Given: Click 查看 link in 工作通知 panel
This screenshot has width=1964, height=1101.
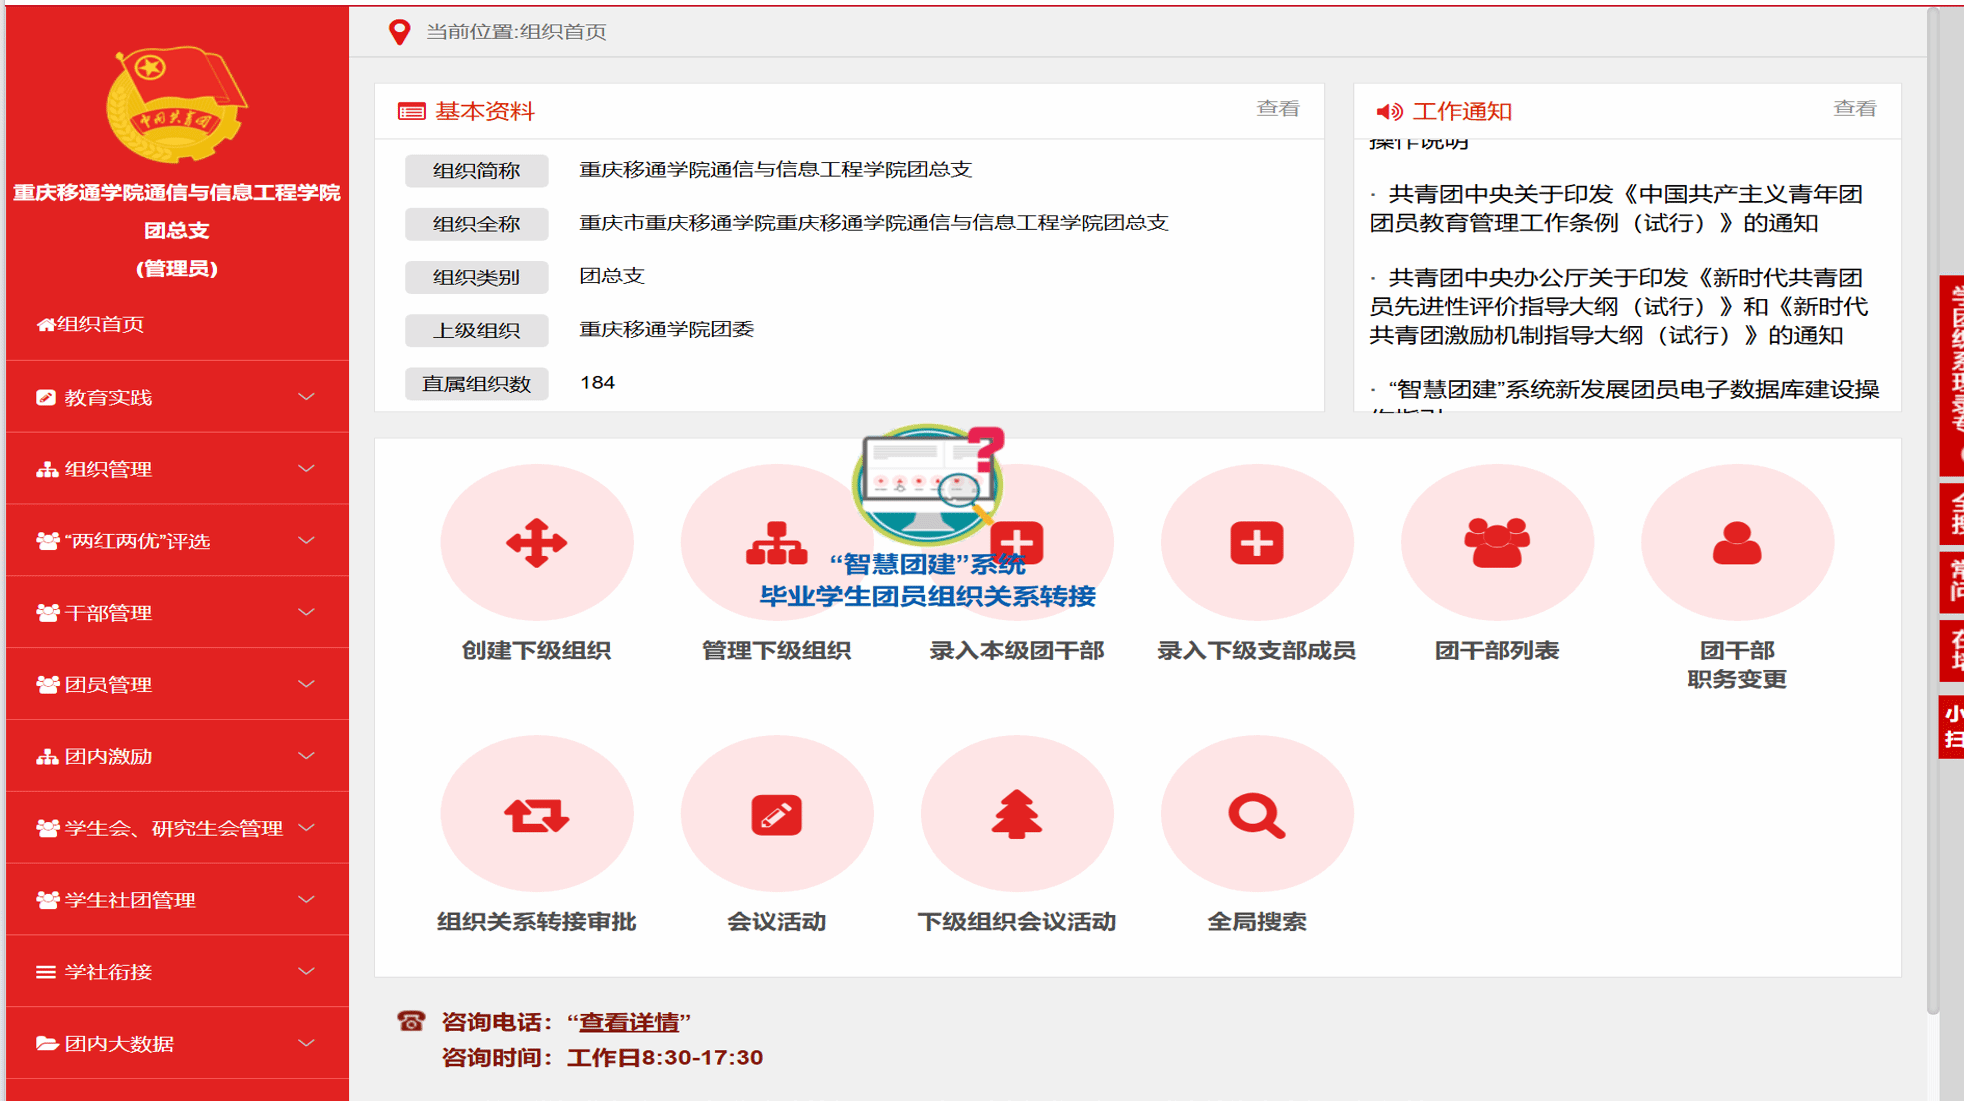Looking at the screenshot, I should [x=1854, y=109].
